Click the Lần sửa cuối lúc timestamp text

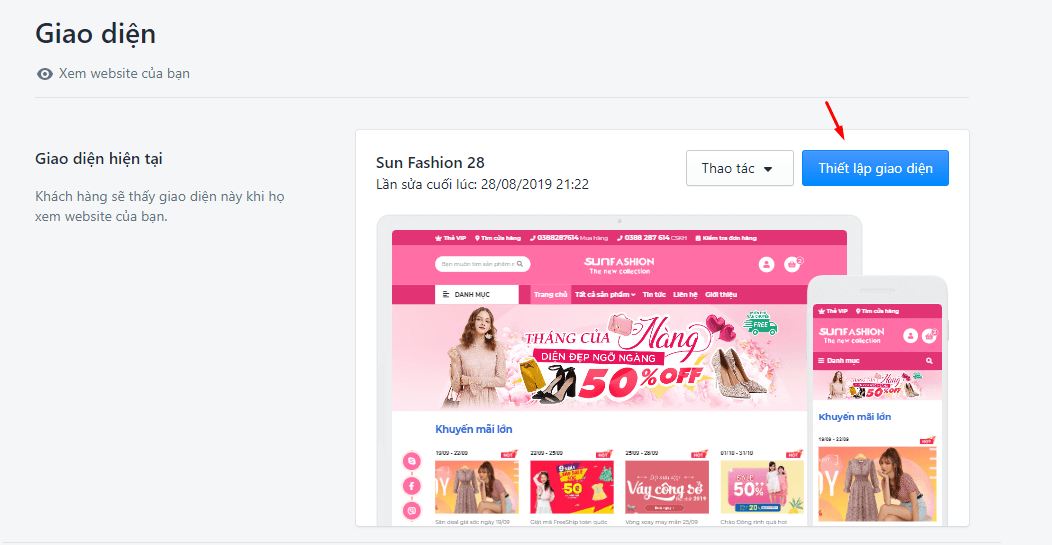point(482,184)
